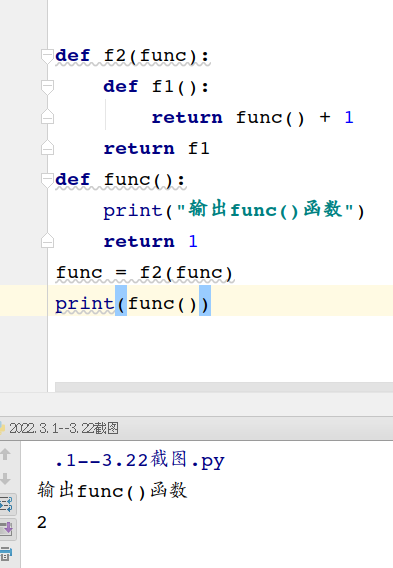Collapse the def f1() fold marker
Viewport: 393px width, 568px height.
tap(47, 87)
